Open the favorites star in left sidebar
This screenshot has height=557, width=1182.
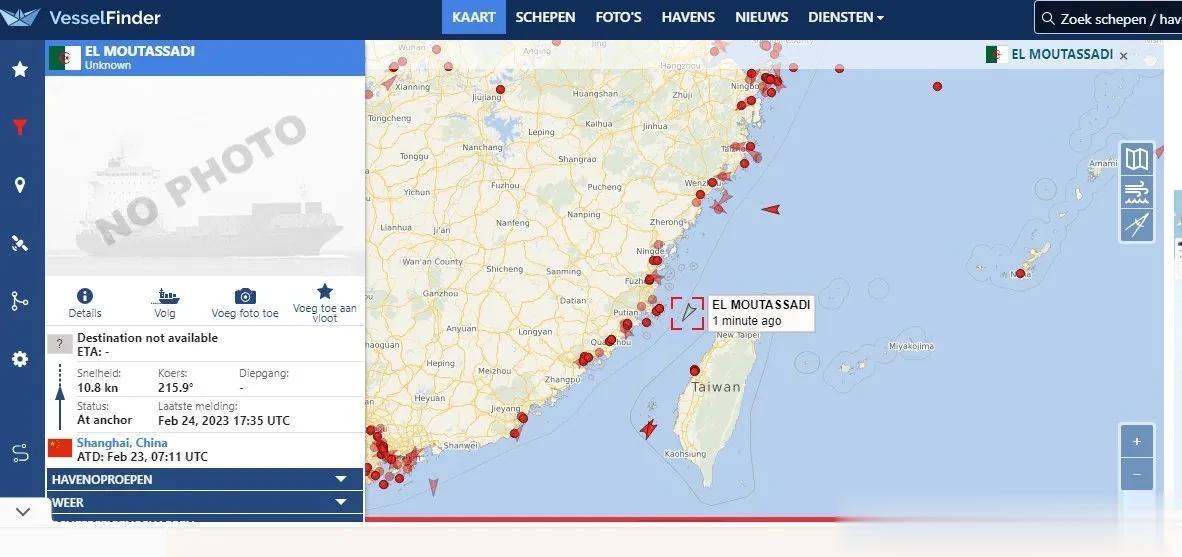pos(20,69)
